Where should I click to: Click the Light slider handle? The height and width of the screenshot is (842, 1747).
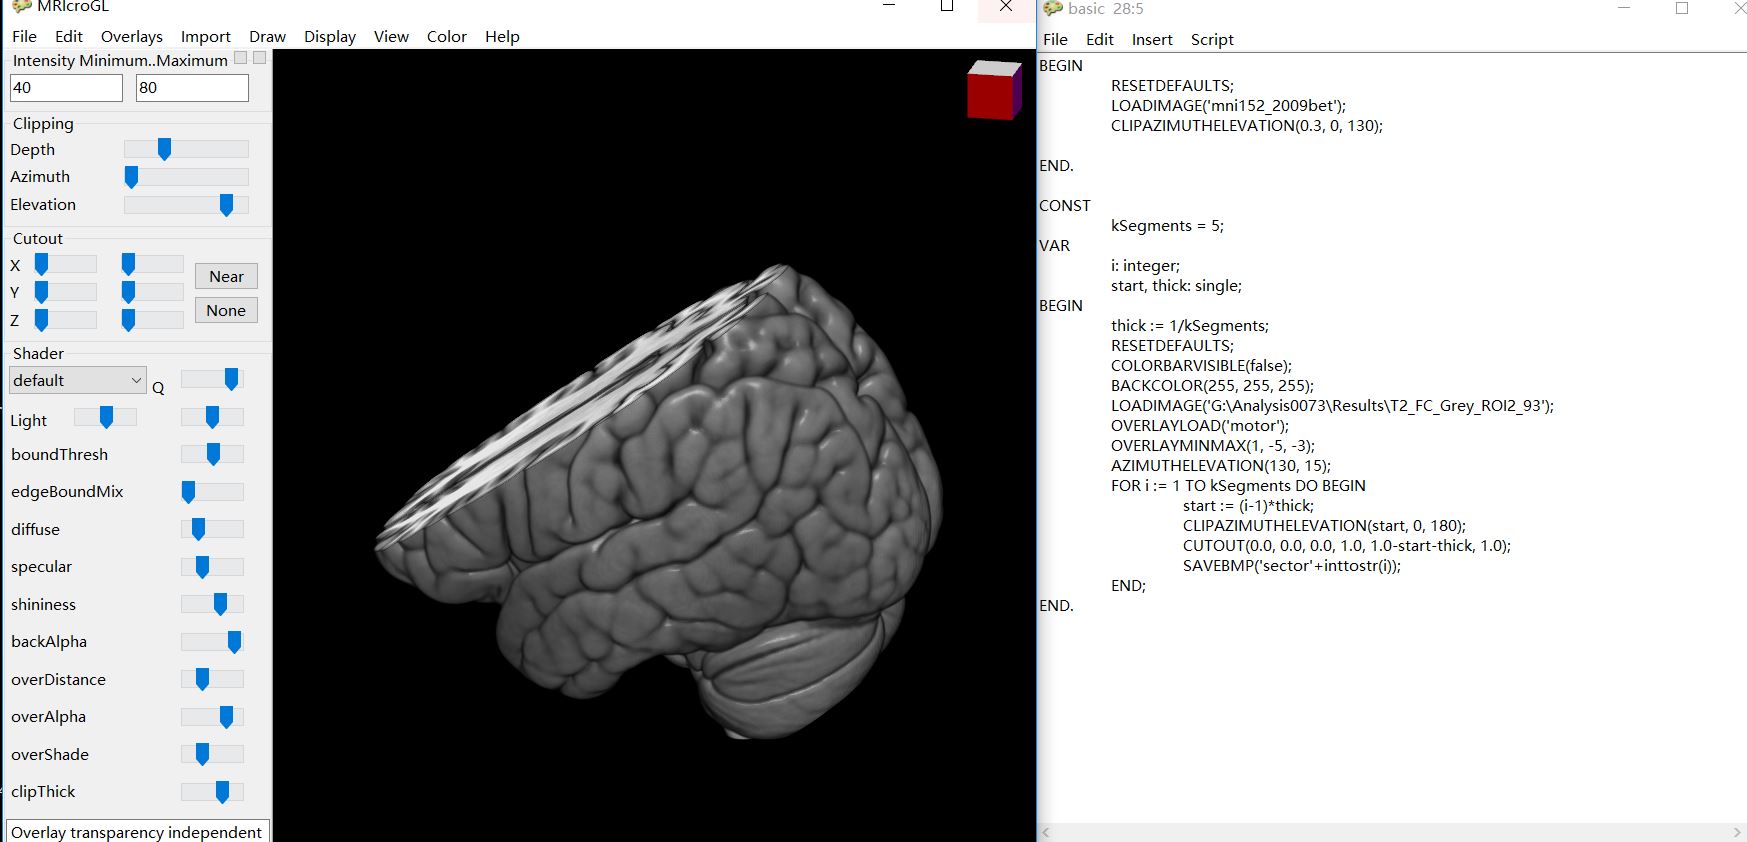106,417
